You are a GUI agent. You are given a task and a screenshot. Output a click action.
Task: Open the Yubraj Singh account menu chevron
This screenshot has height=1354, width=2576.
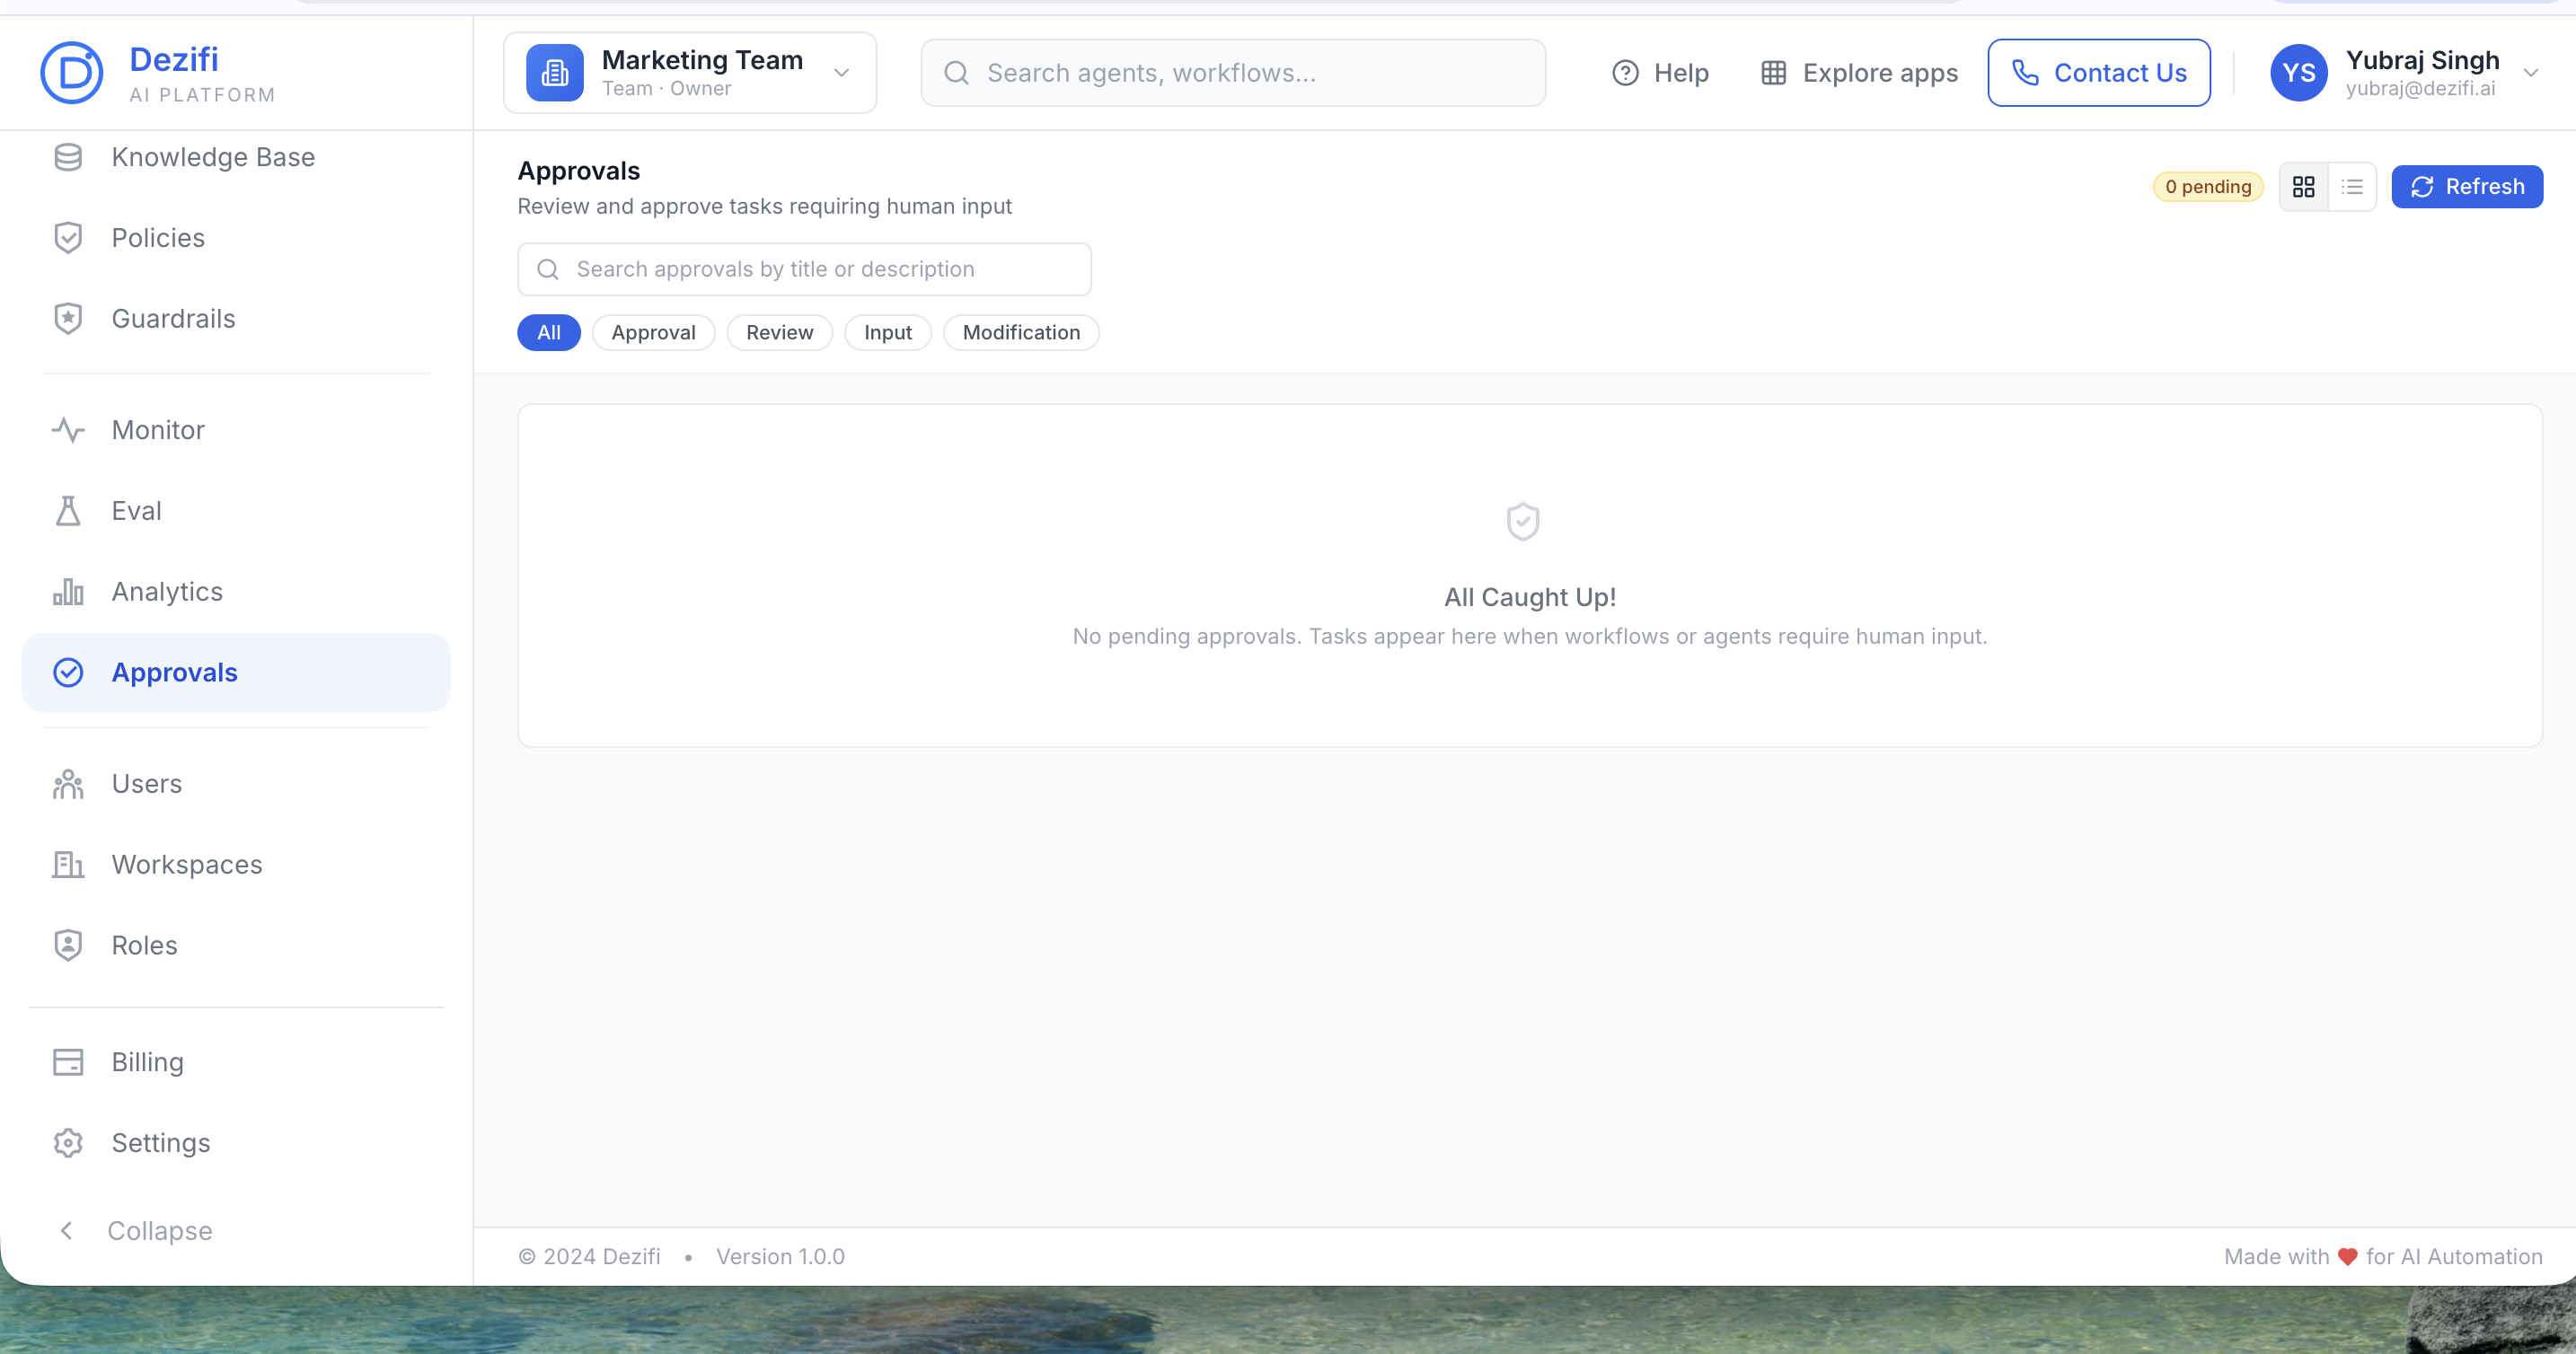[x=2530, y=73]
